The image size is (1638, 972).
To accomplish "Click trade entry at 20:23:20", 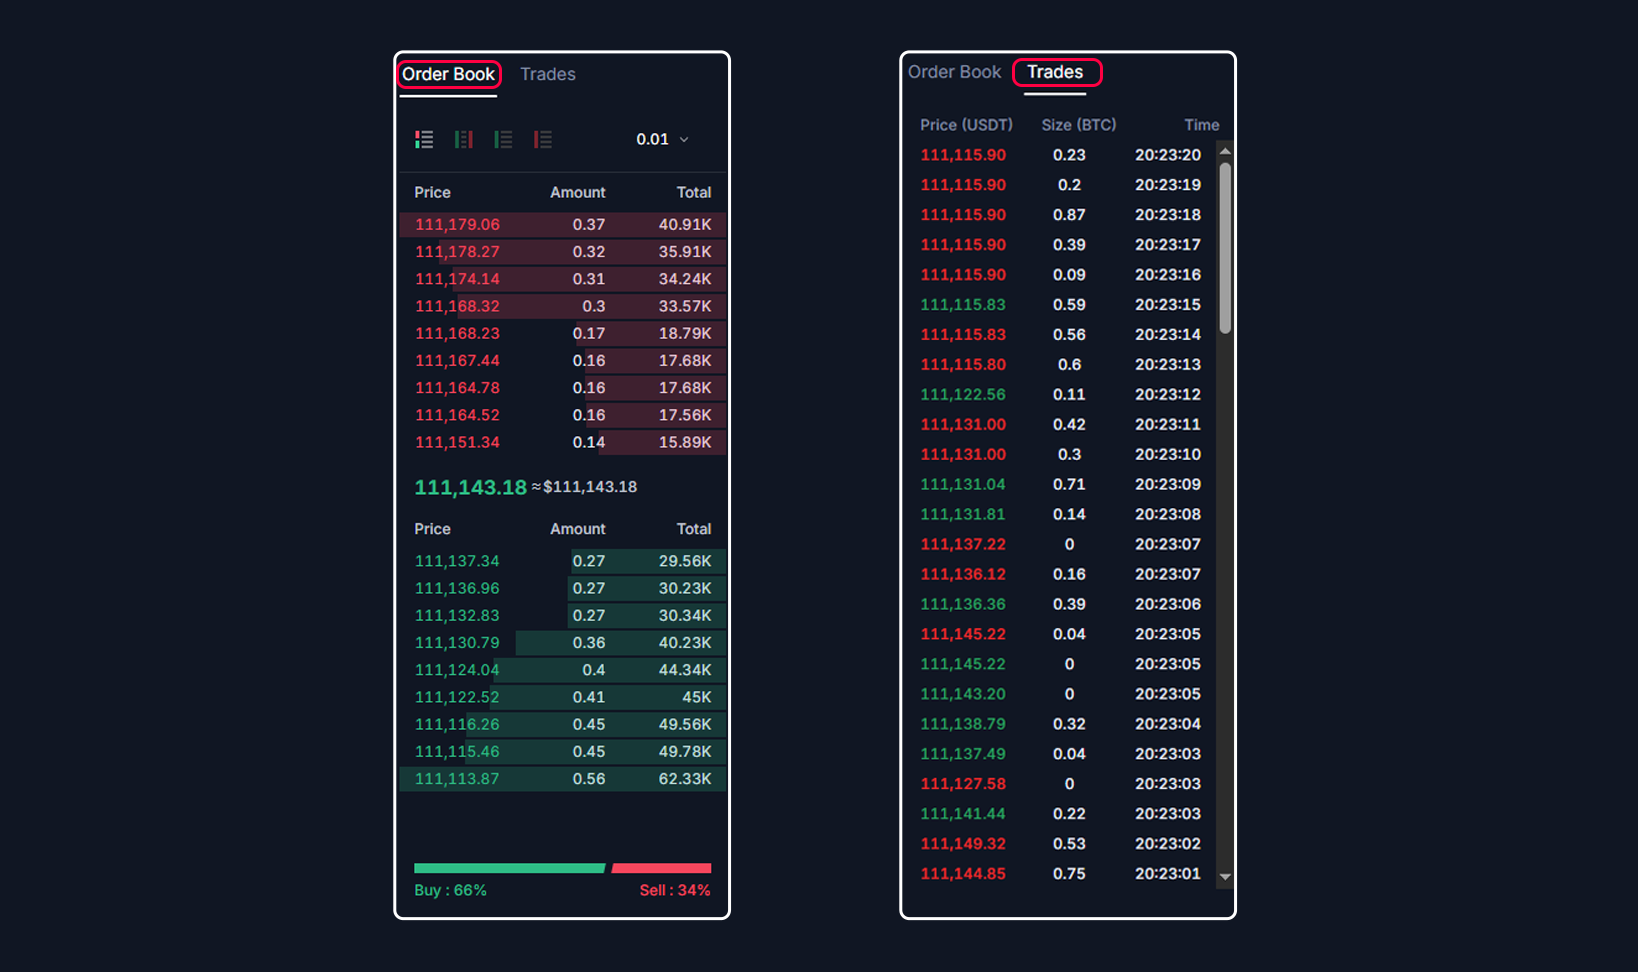I will [x=1060, y=155].
